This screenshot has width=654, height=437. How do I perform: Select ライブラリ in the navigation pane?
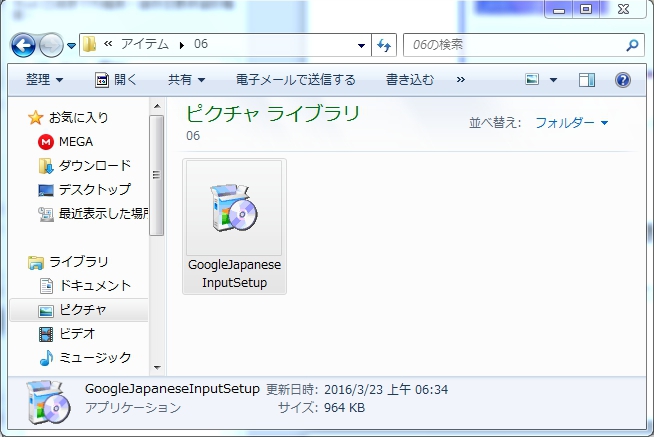coord(78,262)
